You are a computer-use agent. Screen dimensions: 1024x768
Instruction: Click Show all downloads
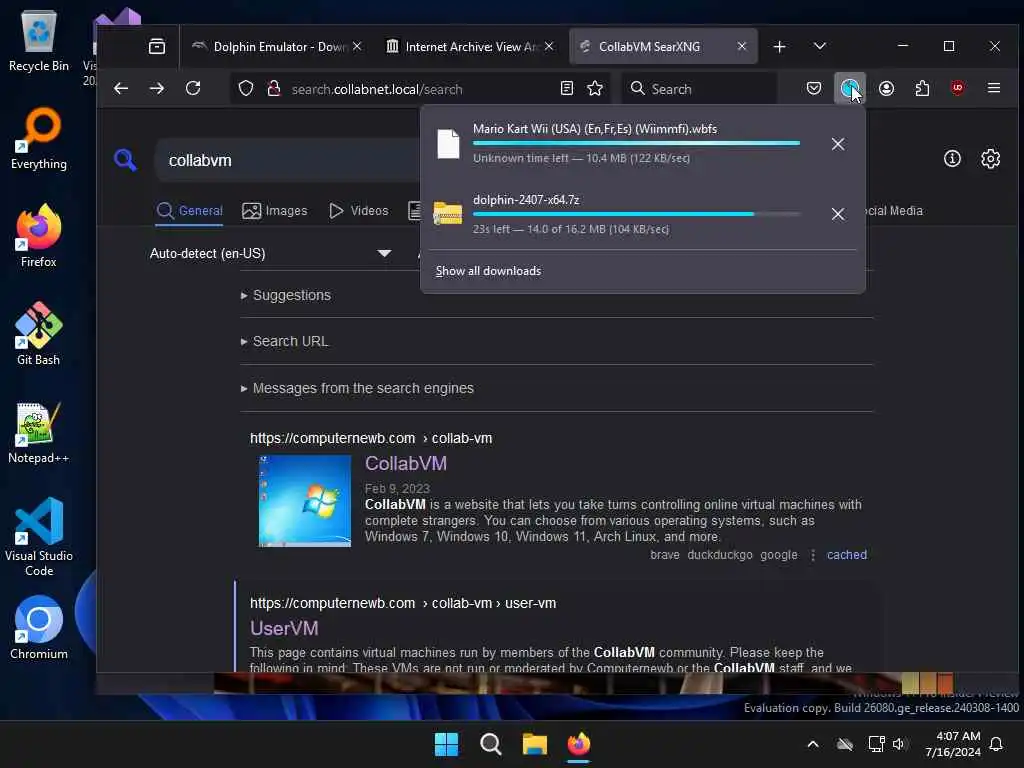[x=488, y=271]
